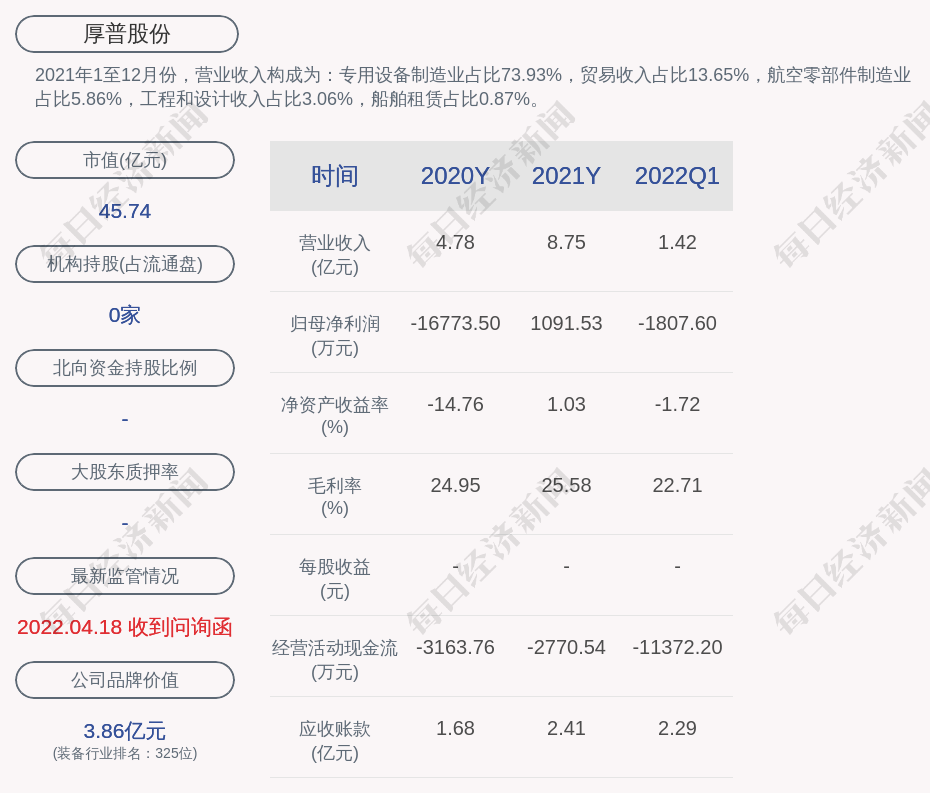Click the 2020Y revenue value 4.78

pos(455,243)
